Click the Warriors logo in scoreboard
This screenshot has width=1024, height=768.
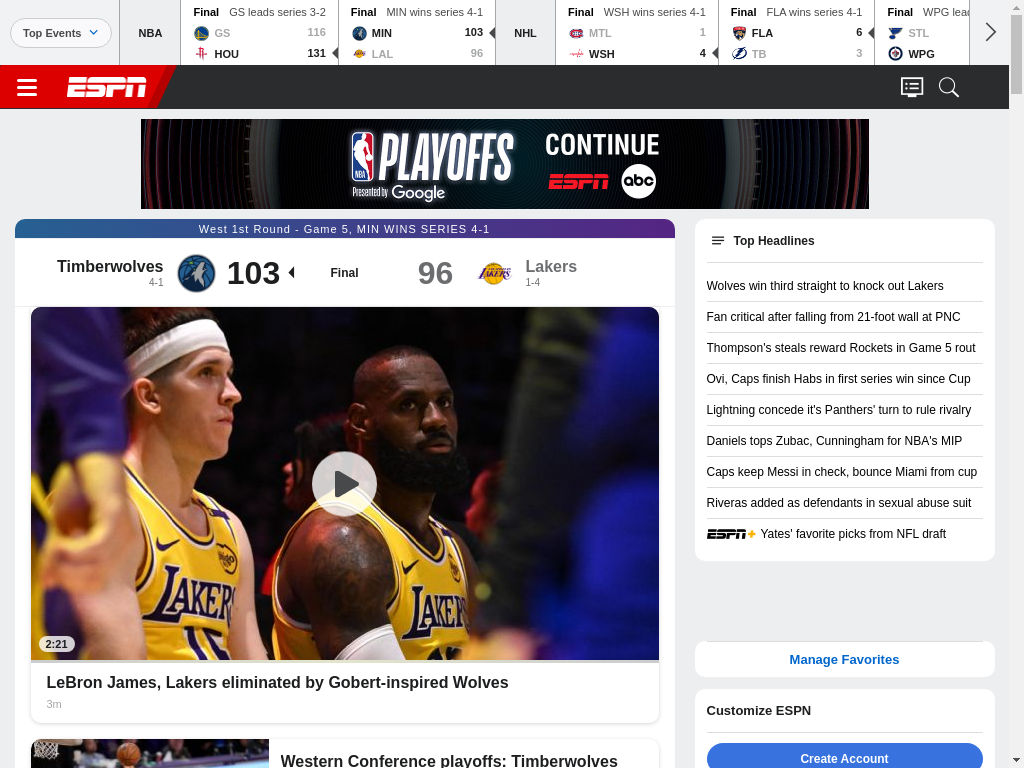201,33
